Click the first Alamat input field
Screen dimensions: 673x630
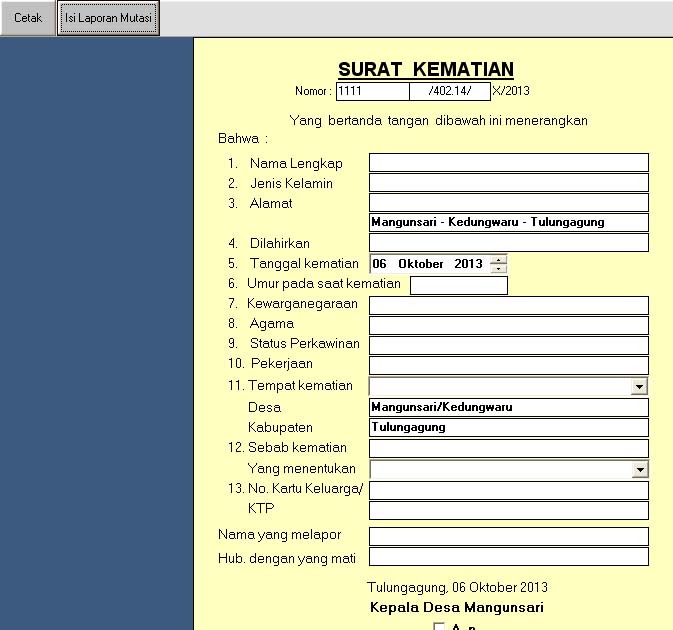(x=509, y=203)
